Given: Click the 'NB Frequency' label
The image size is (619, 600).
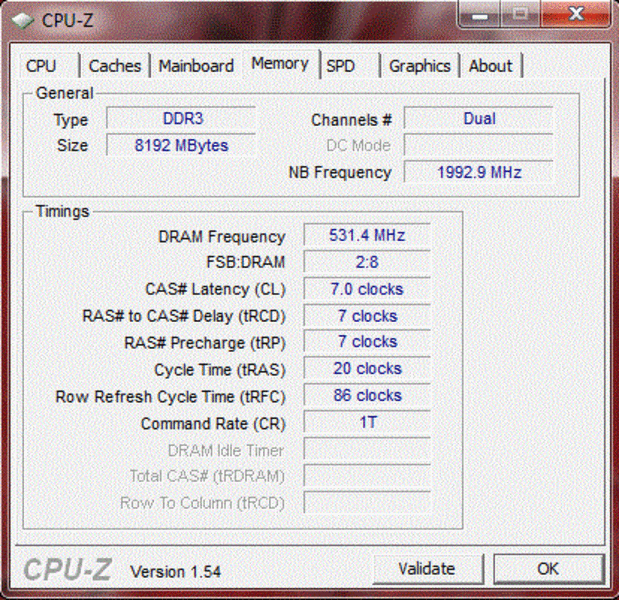Looking at the screenshot, I should 340,172.
